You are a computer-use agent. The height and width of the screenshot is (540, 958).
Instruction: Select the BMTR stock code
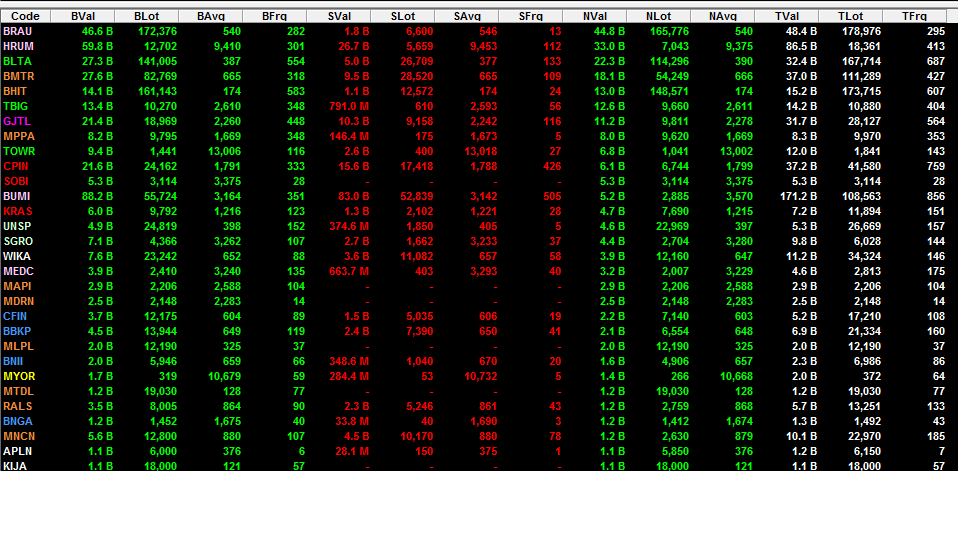pos(18,76)
